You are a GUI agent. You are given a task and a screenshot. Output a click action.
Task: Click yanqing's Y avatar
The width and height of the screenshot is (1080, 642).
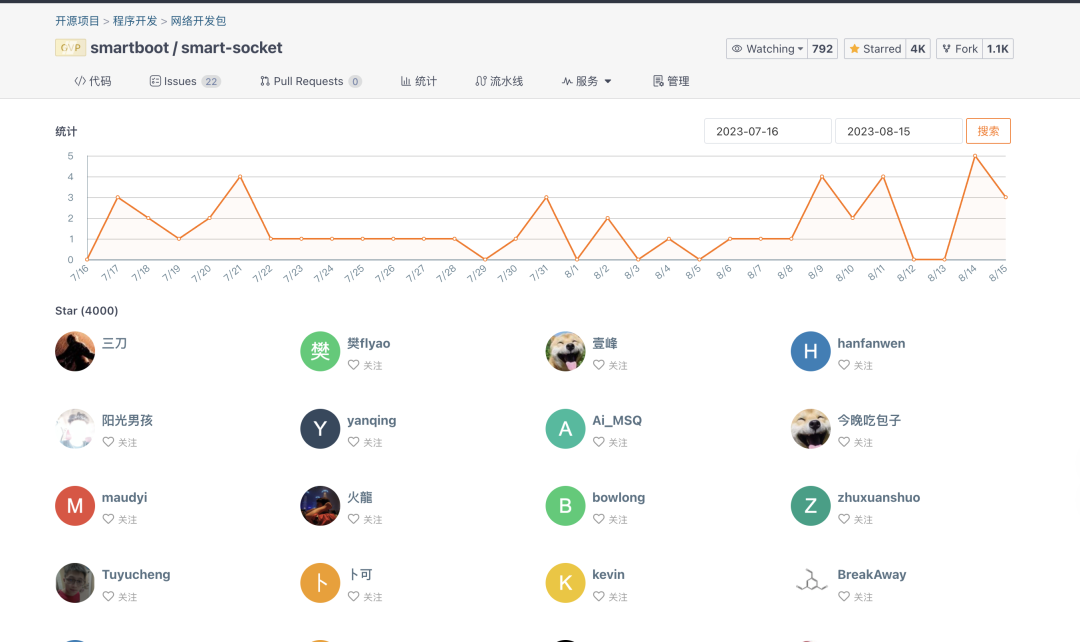[320, 428]
